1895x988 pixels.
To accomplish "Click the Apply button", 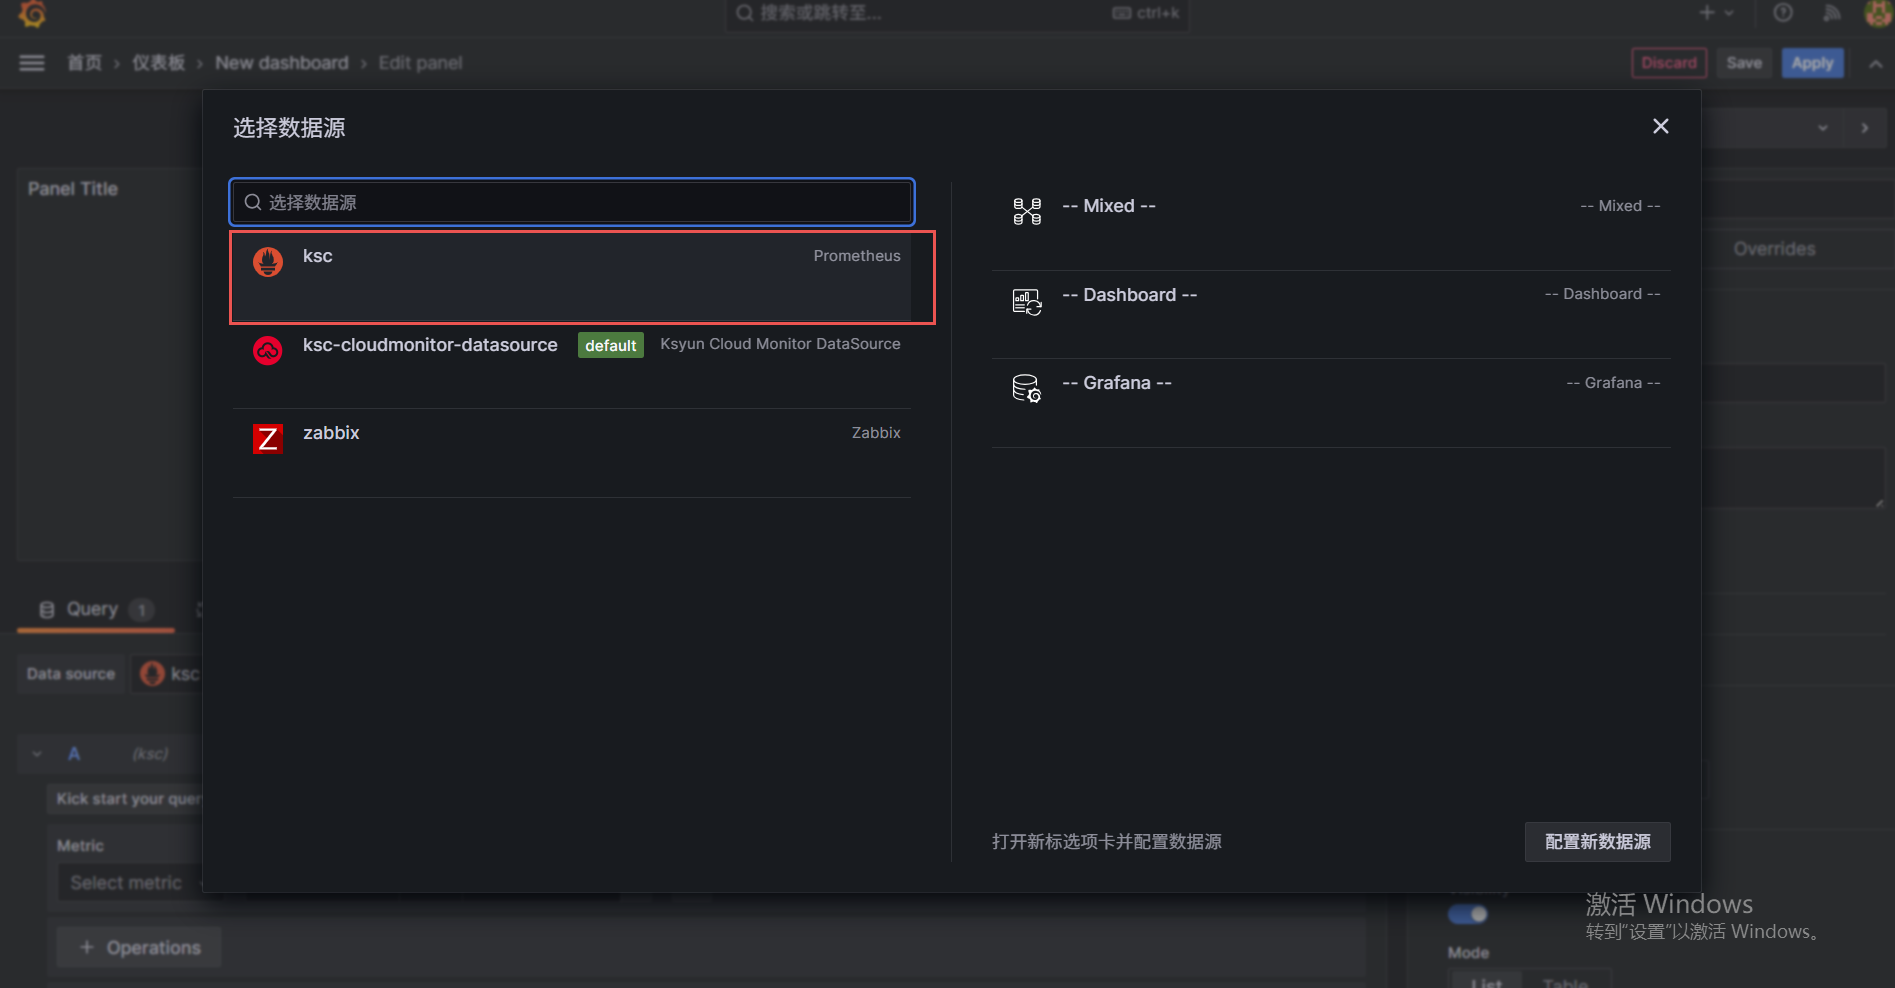I will (1811, 63).
